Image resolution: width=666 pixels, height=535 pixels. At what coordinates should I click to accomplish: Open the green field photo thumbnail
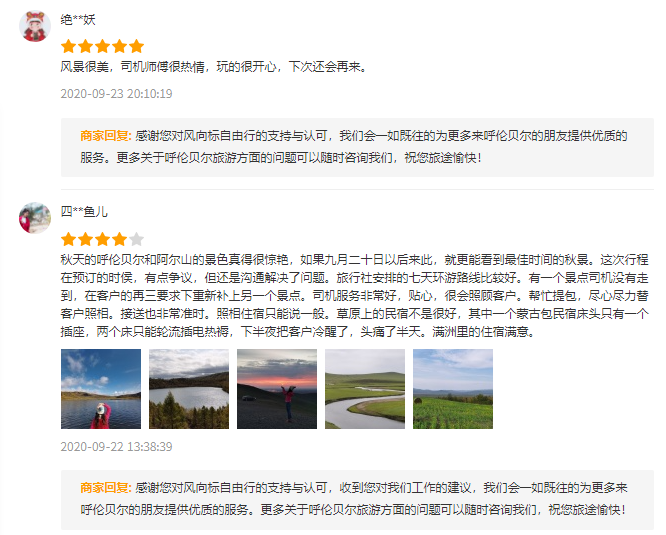pos(453,389)
